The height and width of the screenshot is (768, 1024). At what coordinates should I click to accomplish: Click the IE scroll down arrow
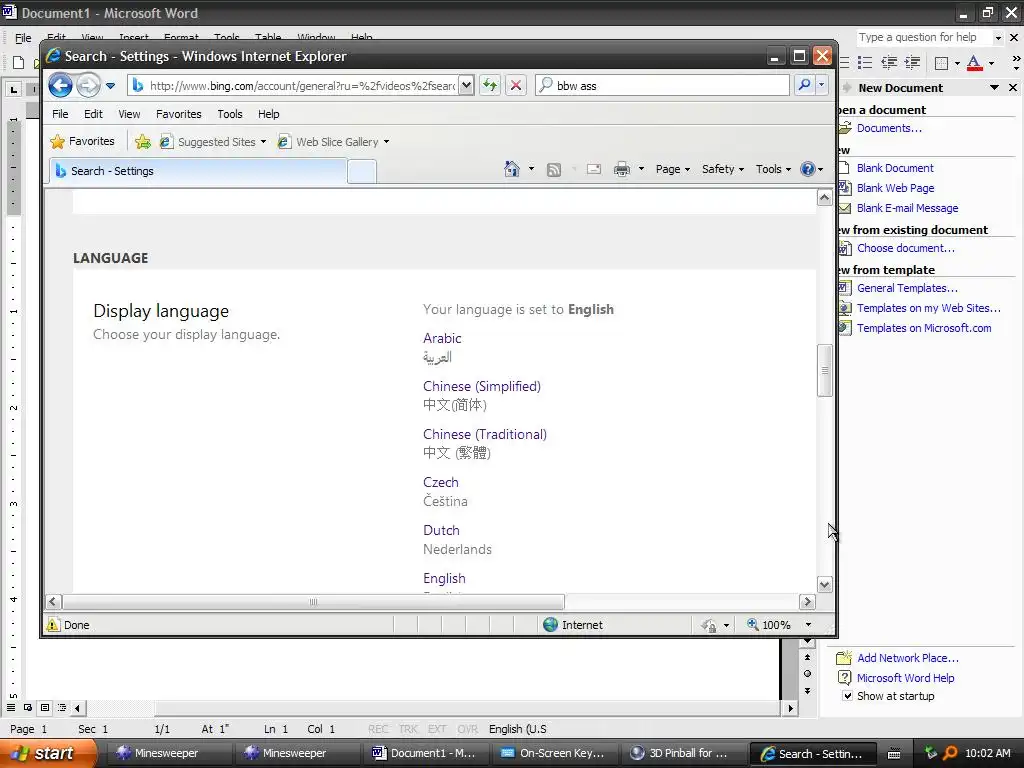tap(825, 584)
